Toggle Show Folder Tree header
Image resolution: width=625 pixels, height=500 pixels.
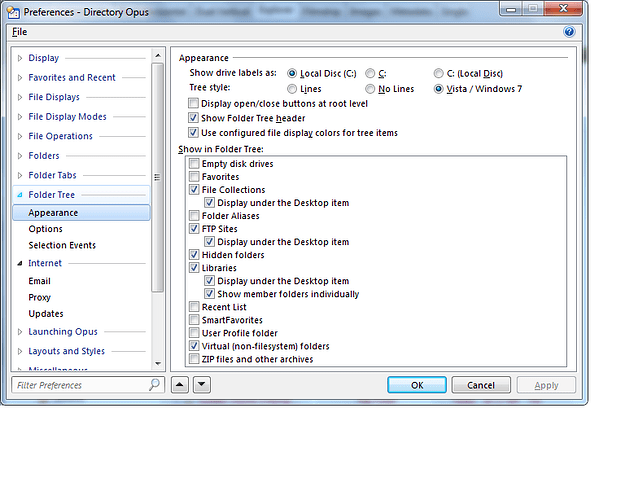(193, 118)
